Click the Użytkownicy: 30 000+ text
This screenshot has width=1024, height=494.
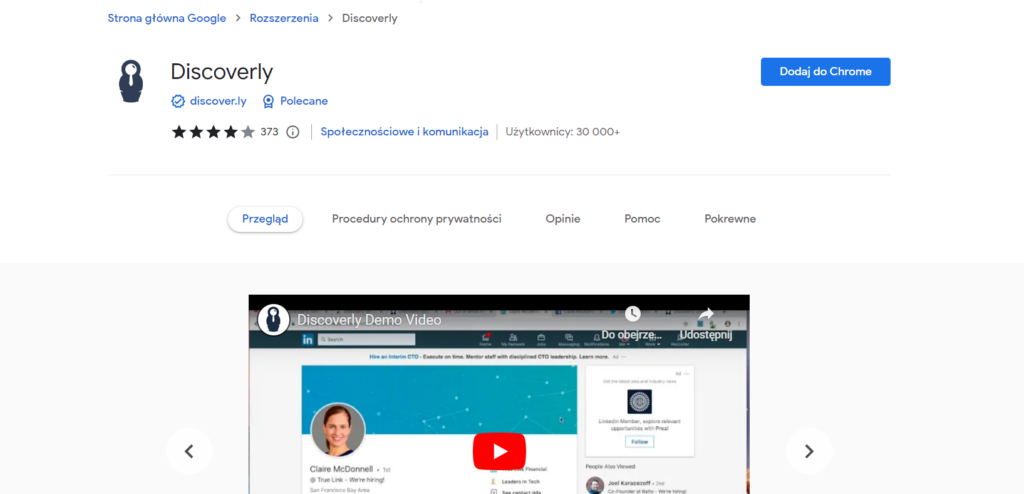[562, 132]
